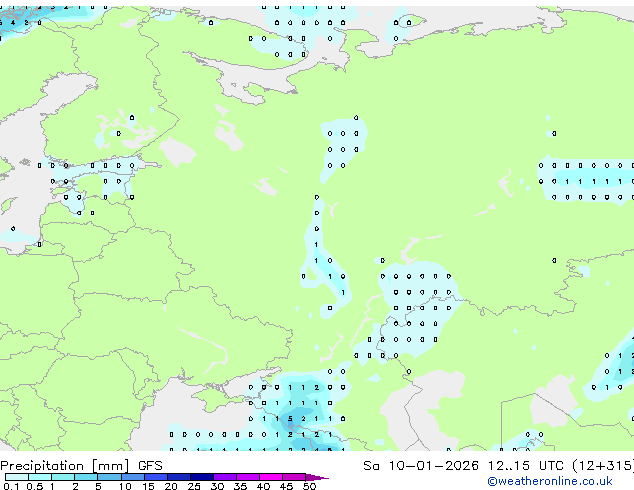This screenshot has height=490, width=634.
Task: Select the 5–10 mm legend swatch
Action: click(x=109, y=477)
